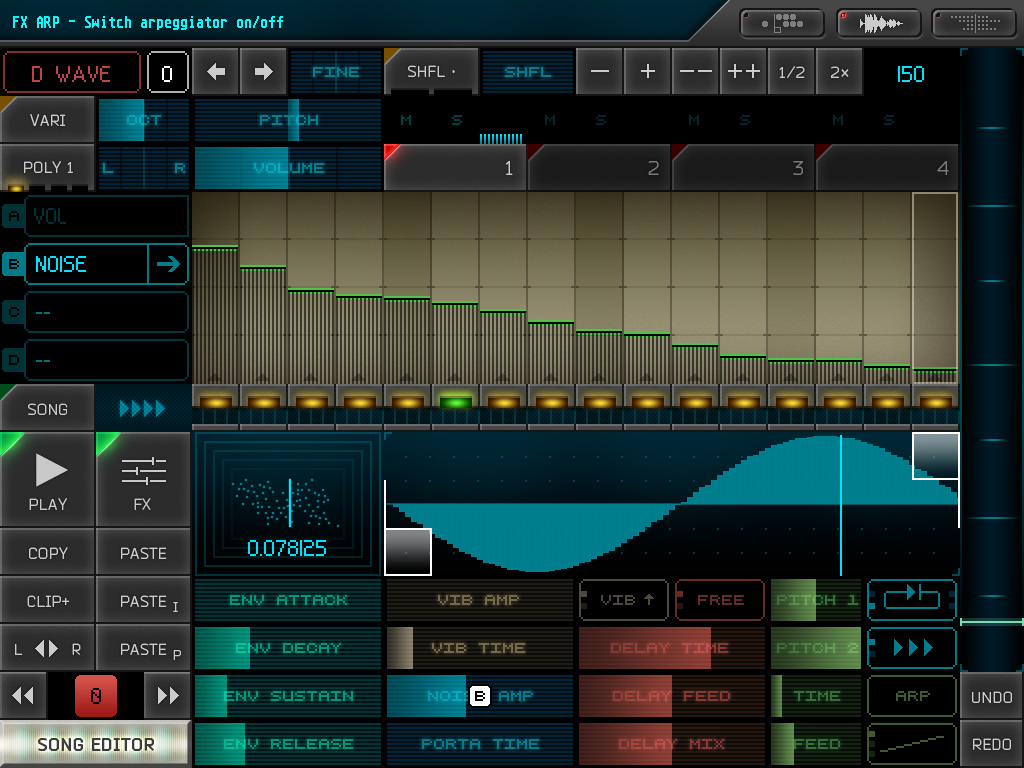Rewind with the double-left arrows
Screen dimensions: 1024x768
pos(23,696)
